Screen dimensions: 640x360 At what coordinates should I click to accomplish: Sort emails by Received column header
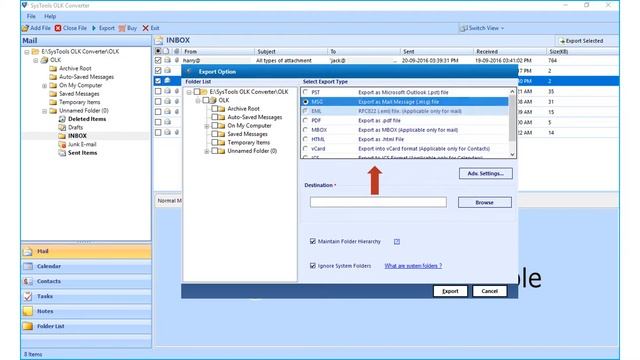click(509, 51)
